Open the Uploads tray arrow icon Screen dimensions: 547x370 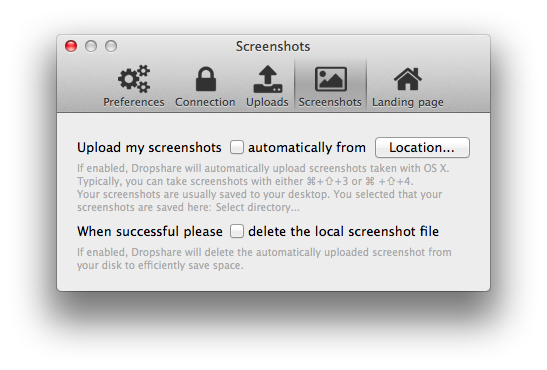(x=268, y=79)
